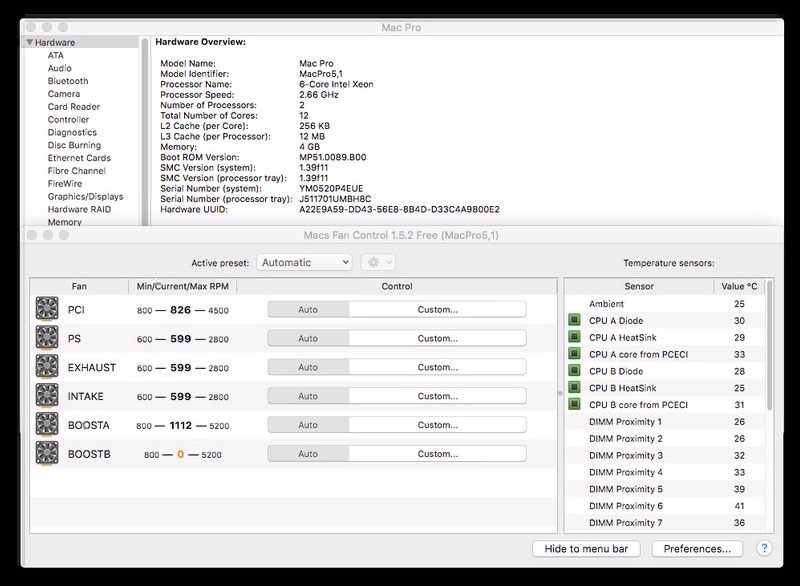Choose Custom control for PCI fan
Screen dimensions: 800x586
tap(438, 310)
